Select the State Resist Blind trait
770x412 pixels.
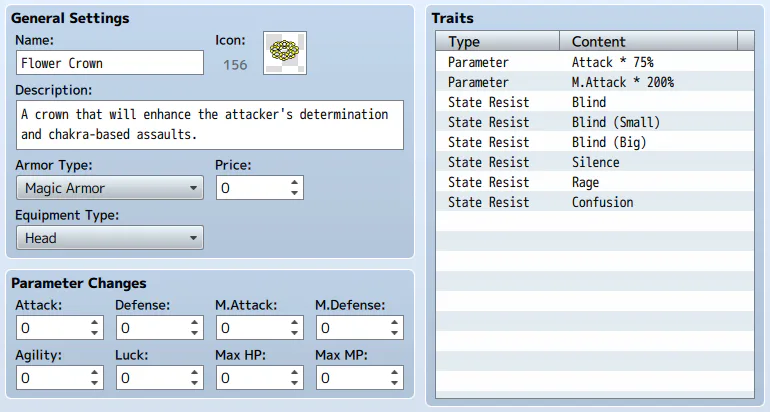[x=595, y=102]
